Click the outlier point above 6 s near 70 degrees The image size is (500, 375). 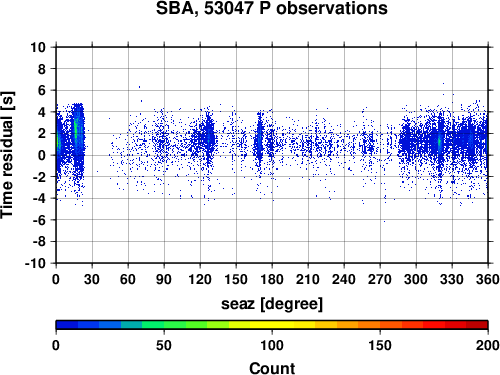[139, 87]
